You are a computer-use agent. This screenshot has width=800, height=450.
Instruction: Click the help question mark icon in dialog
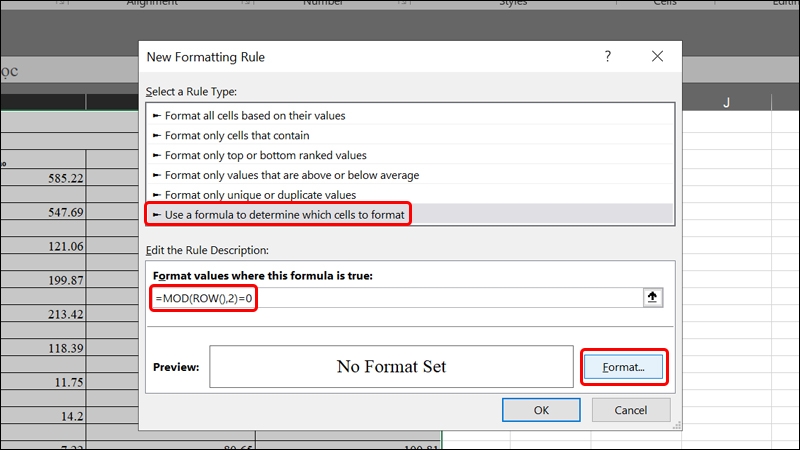pyautogui.click(x=607, y=56)
